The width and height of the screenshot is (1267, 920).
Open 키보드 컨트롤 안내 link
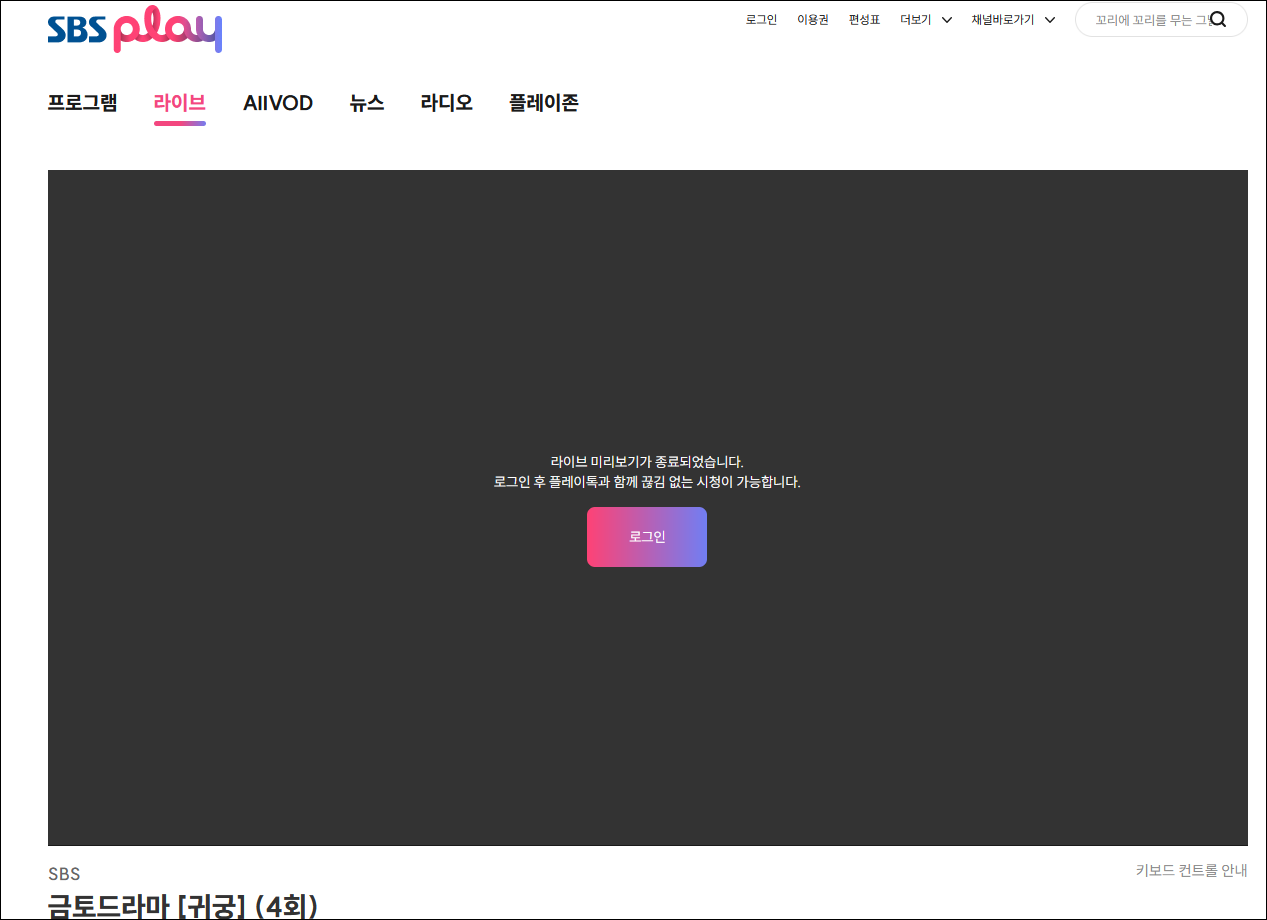(x=1191, y=871)
